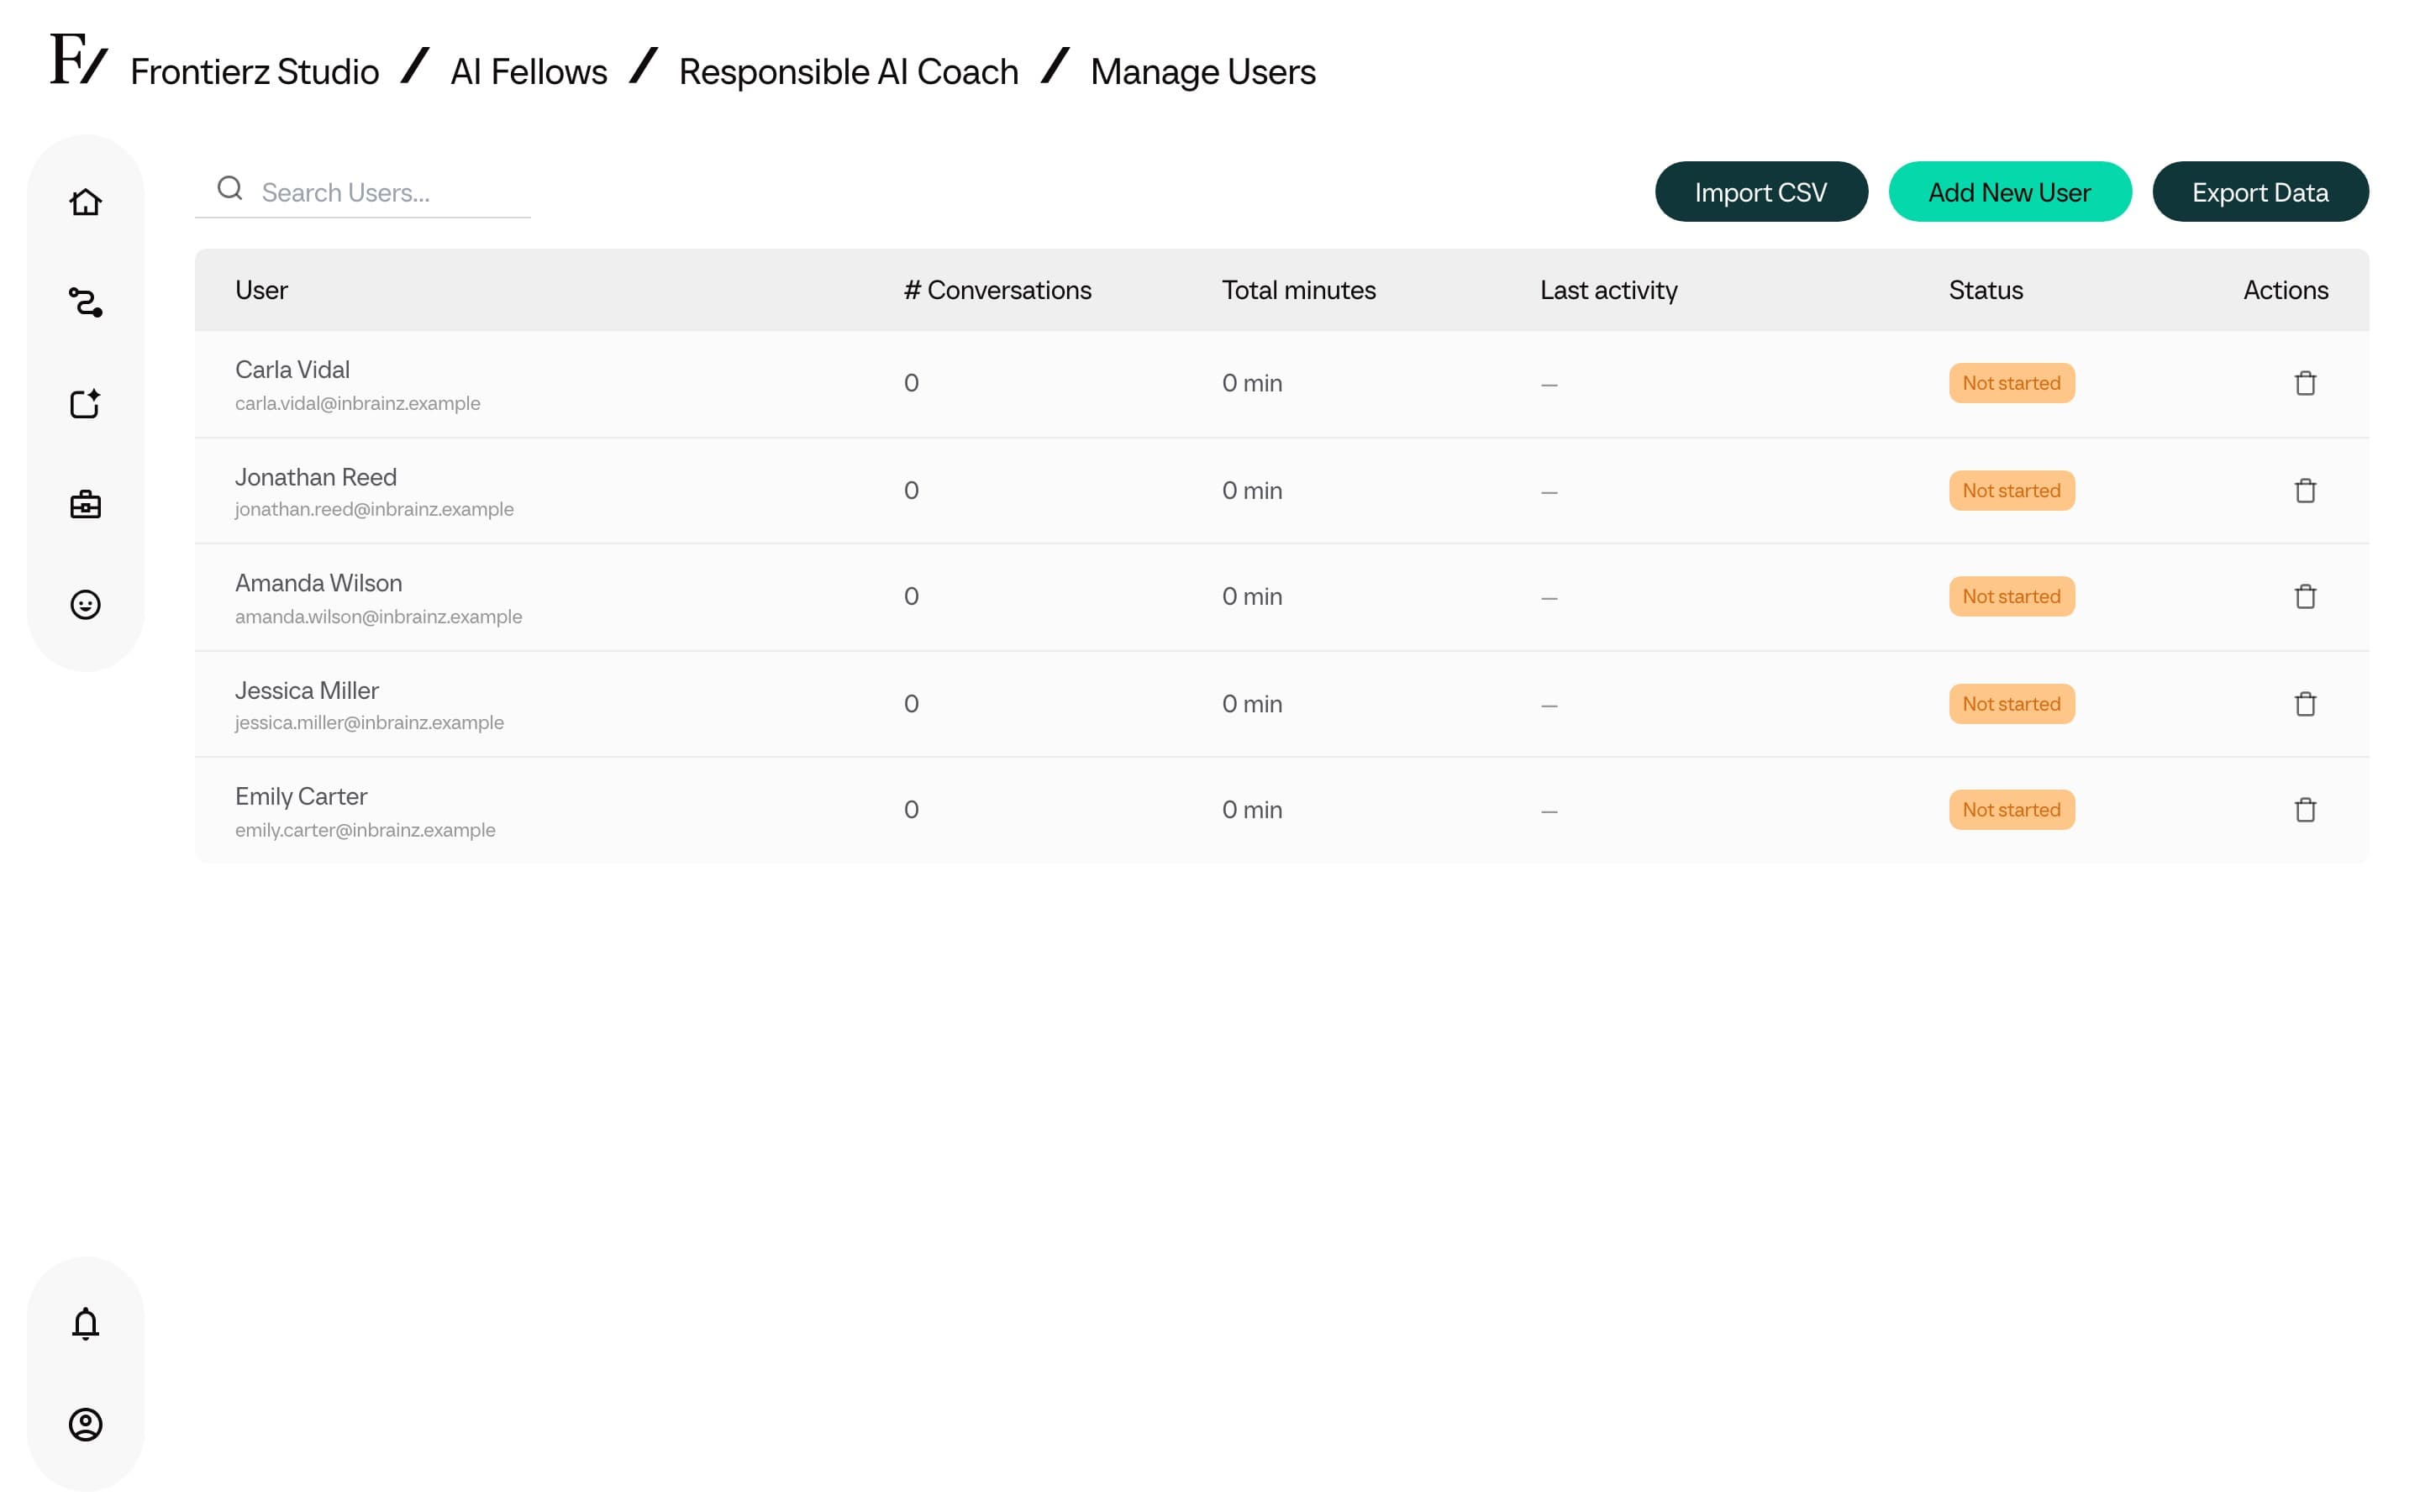Select the name Emily Carter
Image resolution: width=2420 pixels, height=1512 pixels.
click(x=300, y=796)
